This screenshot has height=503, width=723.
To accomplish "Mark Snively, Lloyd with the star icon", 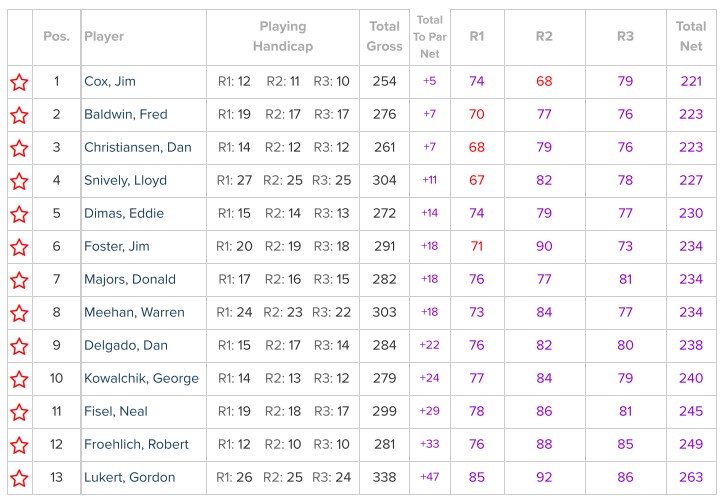I will coord(19,181).
